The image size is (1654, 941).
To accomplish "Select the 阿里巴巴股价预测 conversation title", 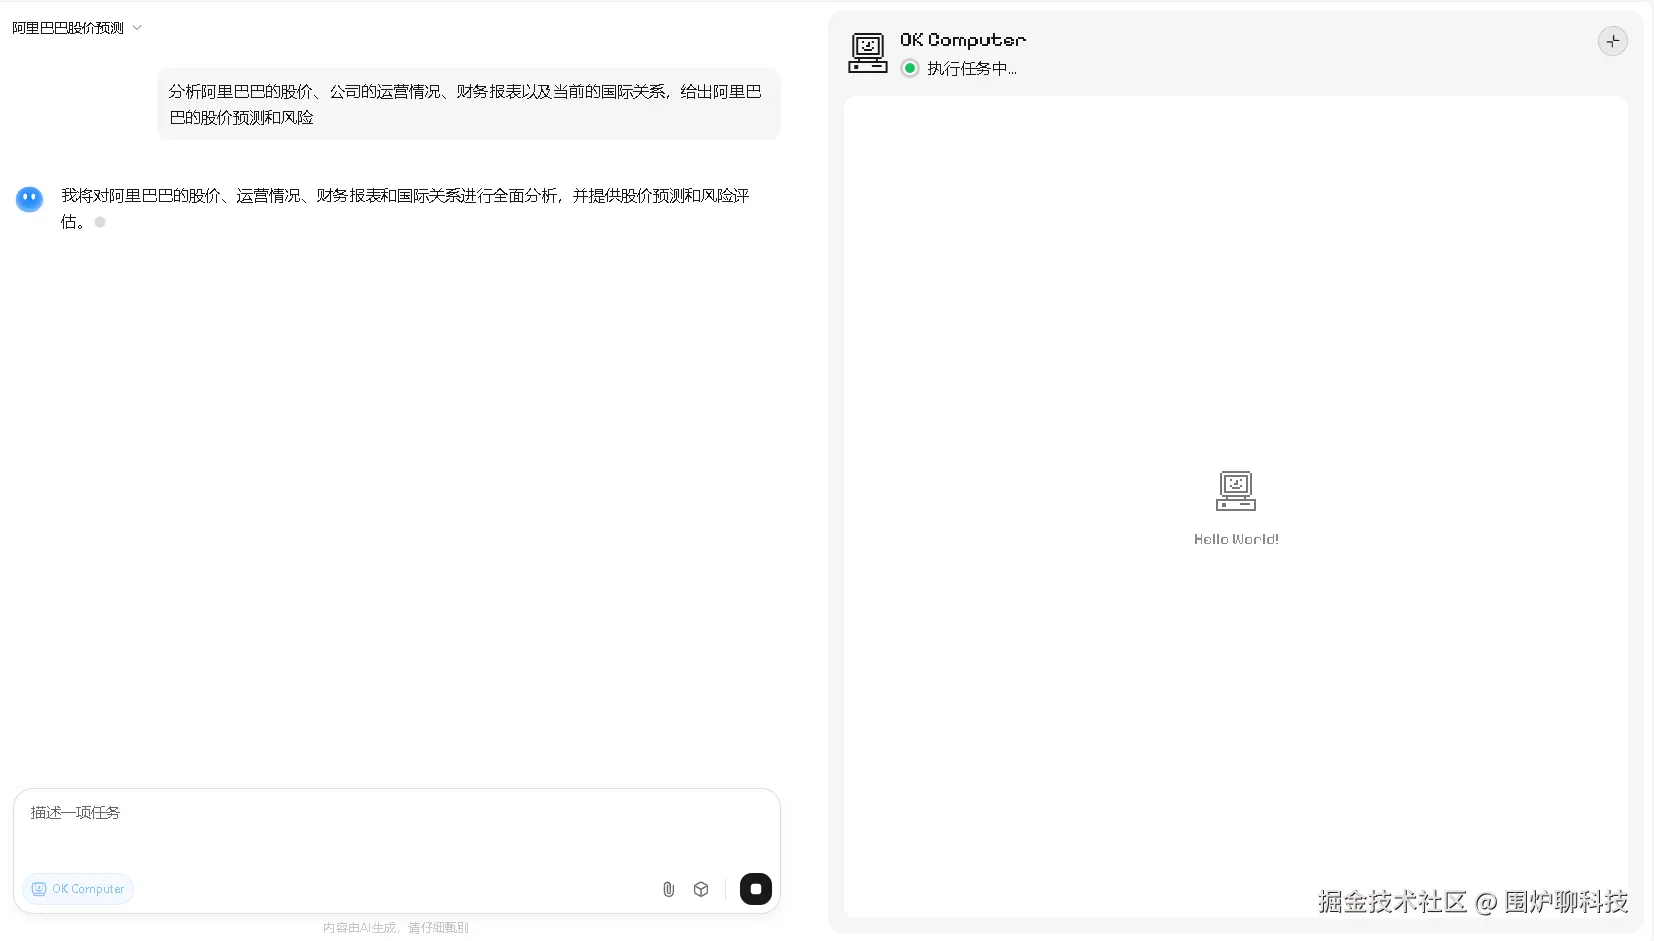I will coord(68,27).
